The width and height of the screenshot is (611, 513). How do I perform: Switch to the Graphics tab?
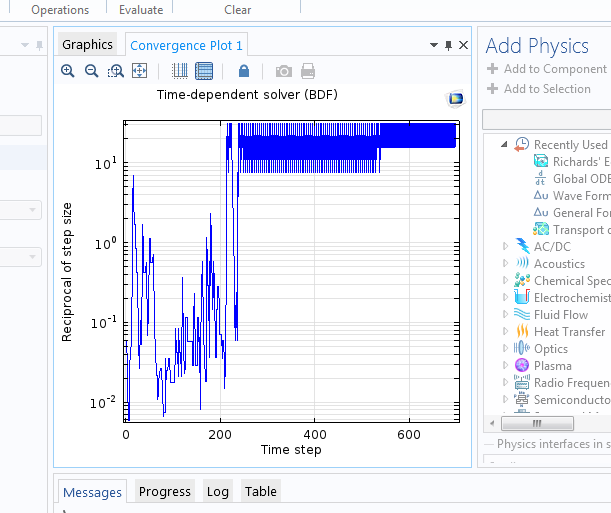click(87, 44)
